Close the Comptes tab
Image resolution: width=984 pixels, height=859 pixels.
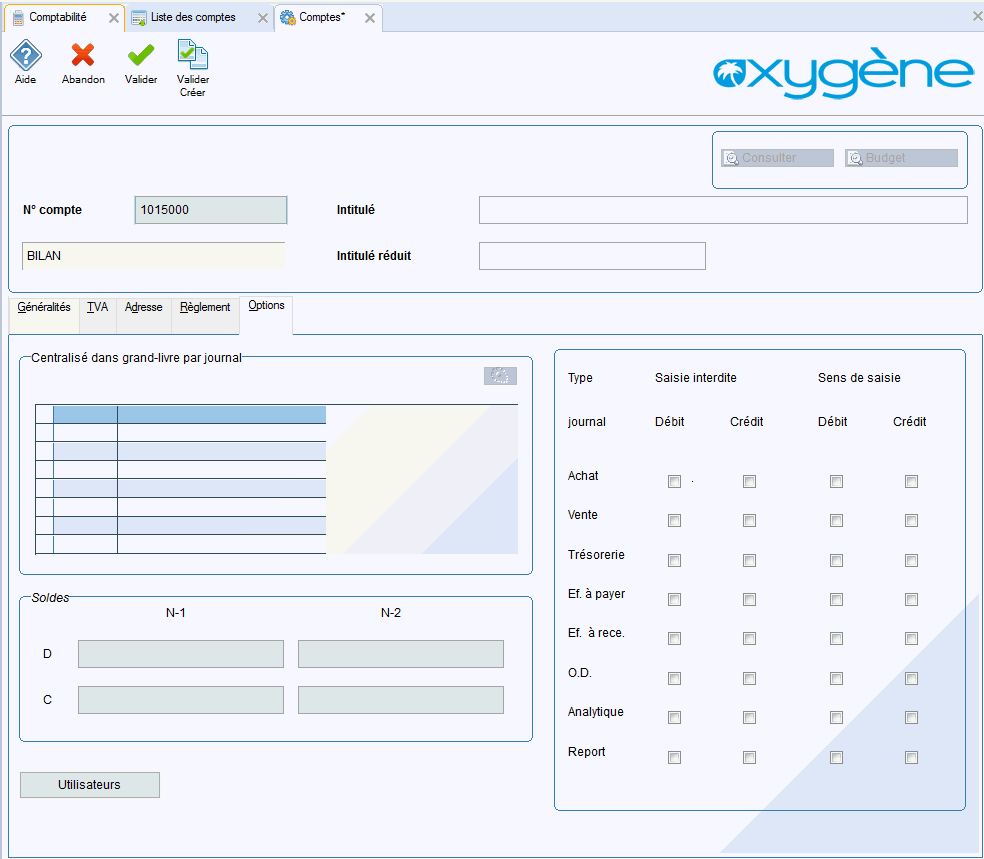[370, 18]
